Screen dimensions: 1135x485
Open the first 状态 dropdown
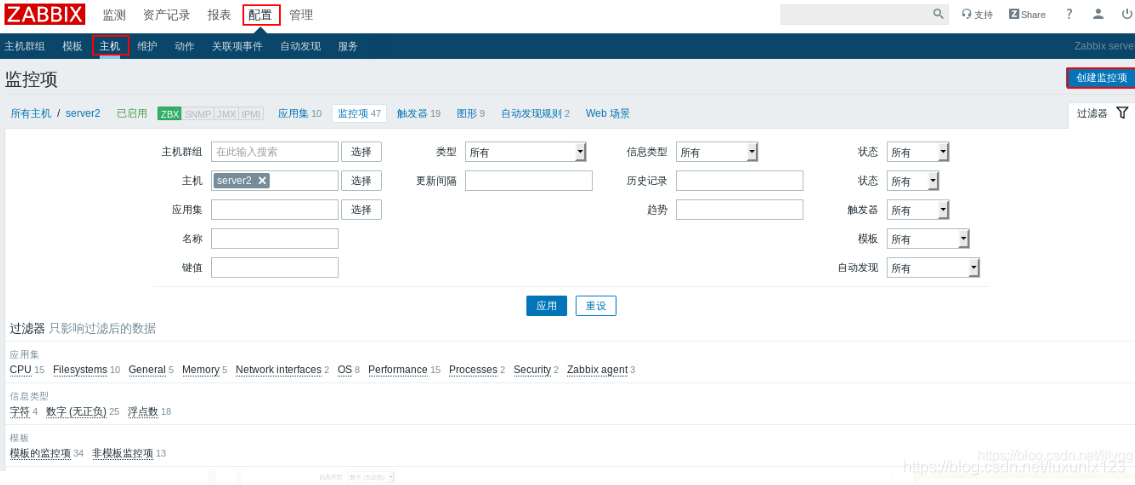[x=918, y=152]
